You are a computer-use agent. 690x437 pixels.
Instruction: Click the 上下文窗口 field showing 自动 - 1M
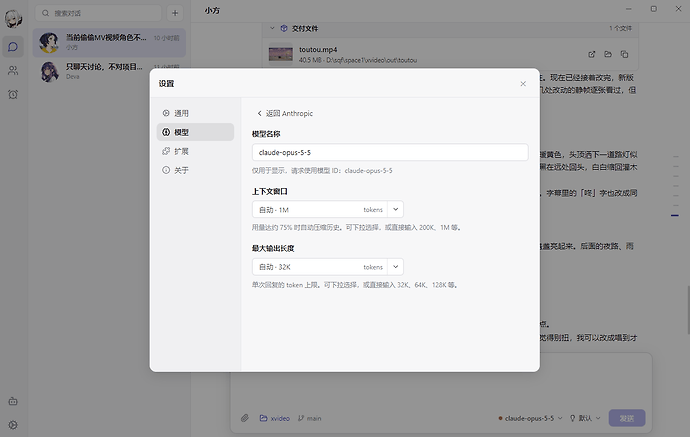point(319,209)
